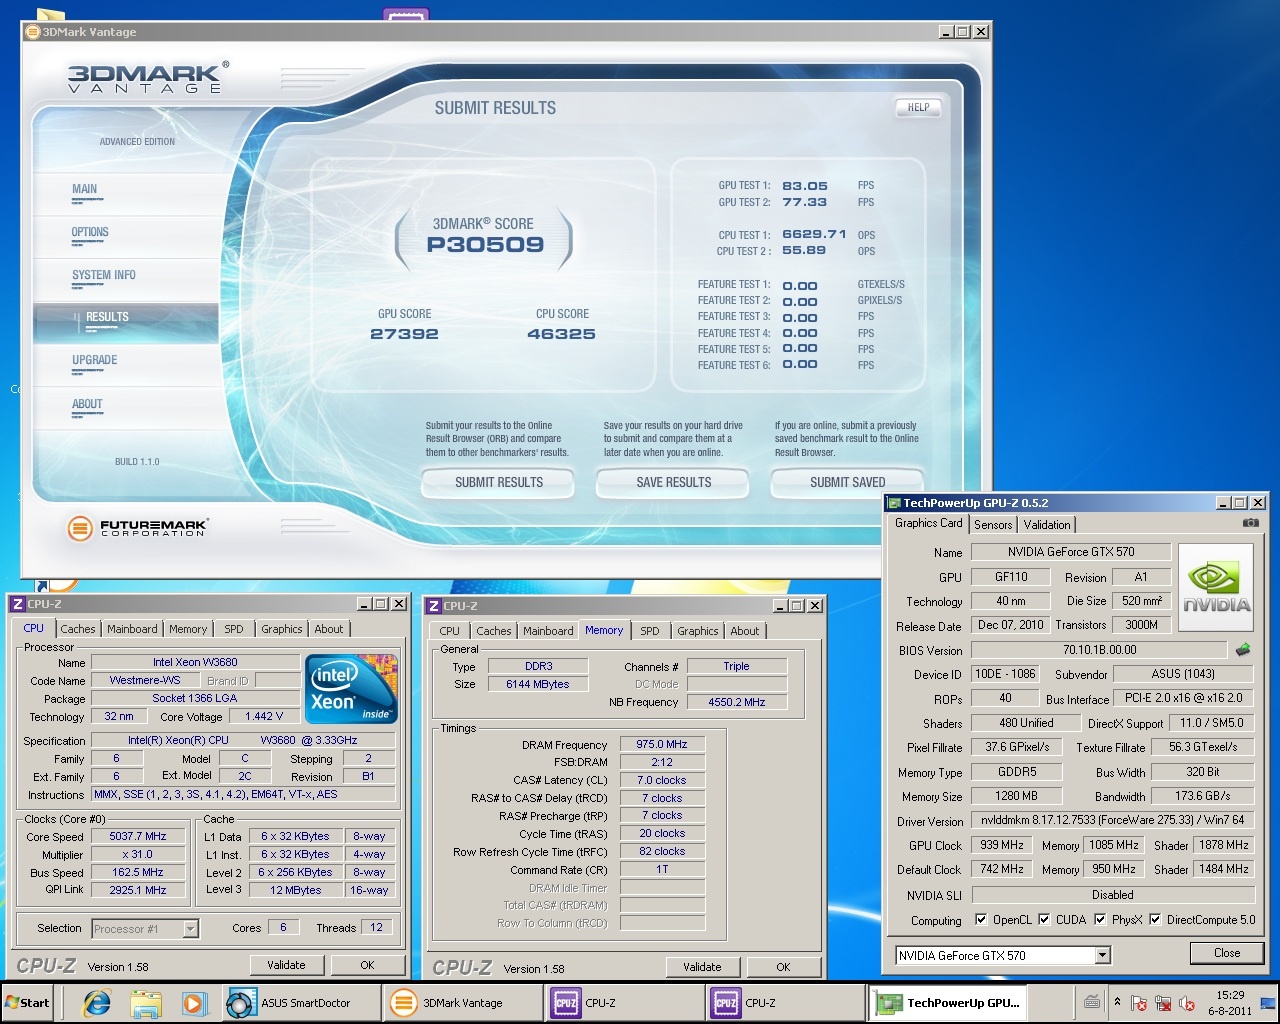Open the GPU selection dropdown in GPU-Z
Viewport: 1280px width, 1024px height.
[x=1102, y=955]
